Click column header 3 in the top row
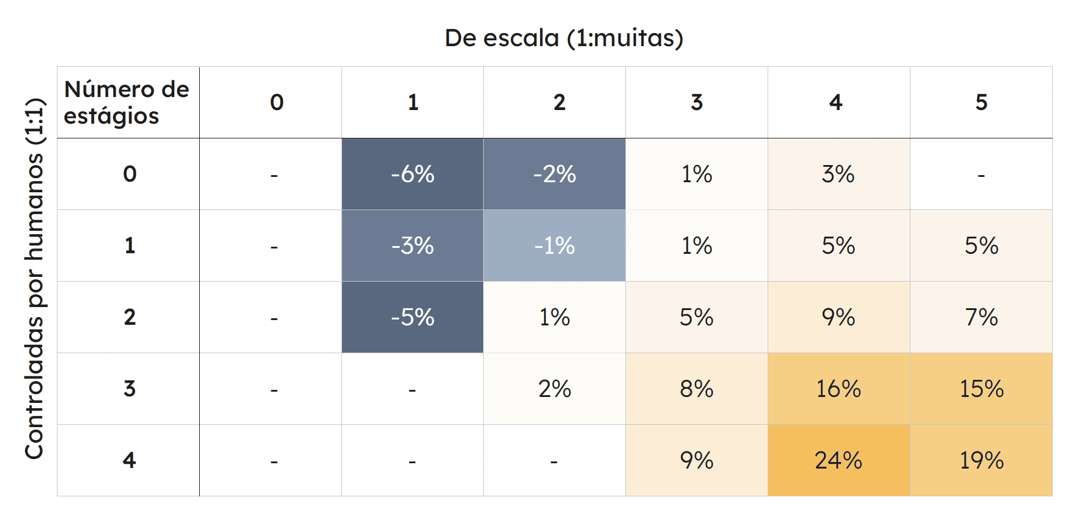 696,102
